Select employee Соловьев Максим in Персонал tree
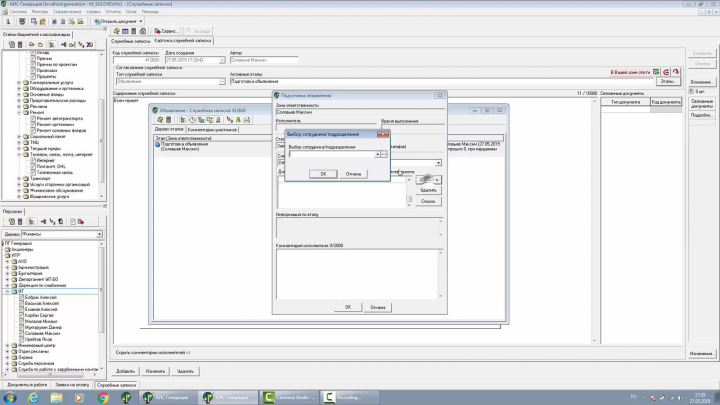This screenshot has height=405, width=720. click(x=42, y=333)
